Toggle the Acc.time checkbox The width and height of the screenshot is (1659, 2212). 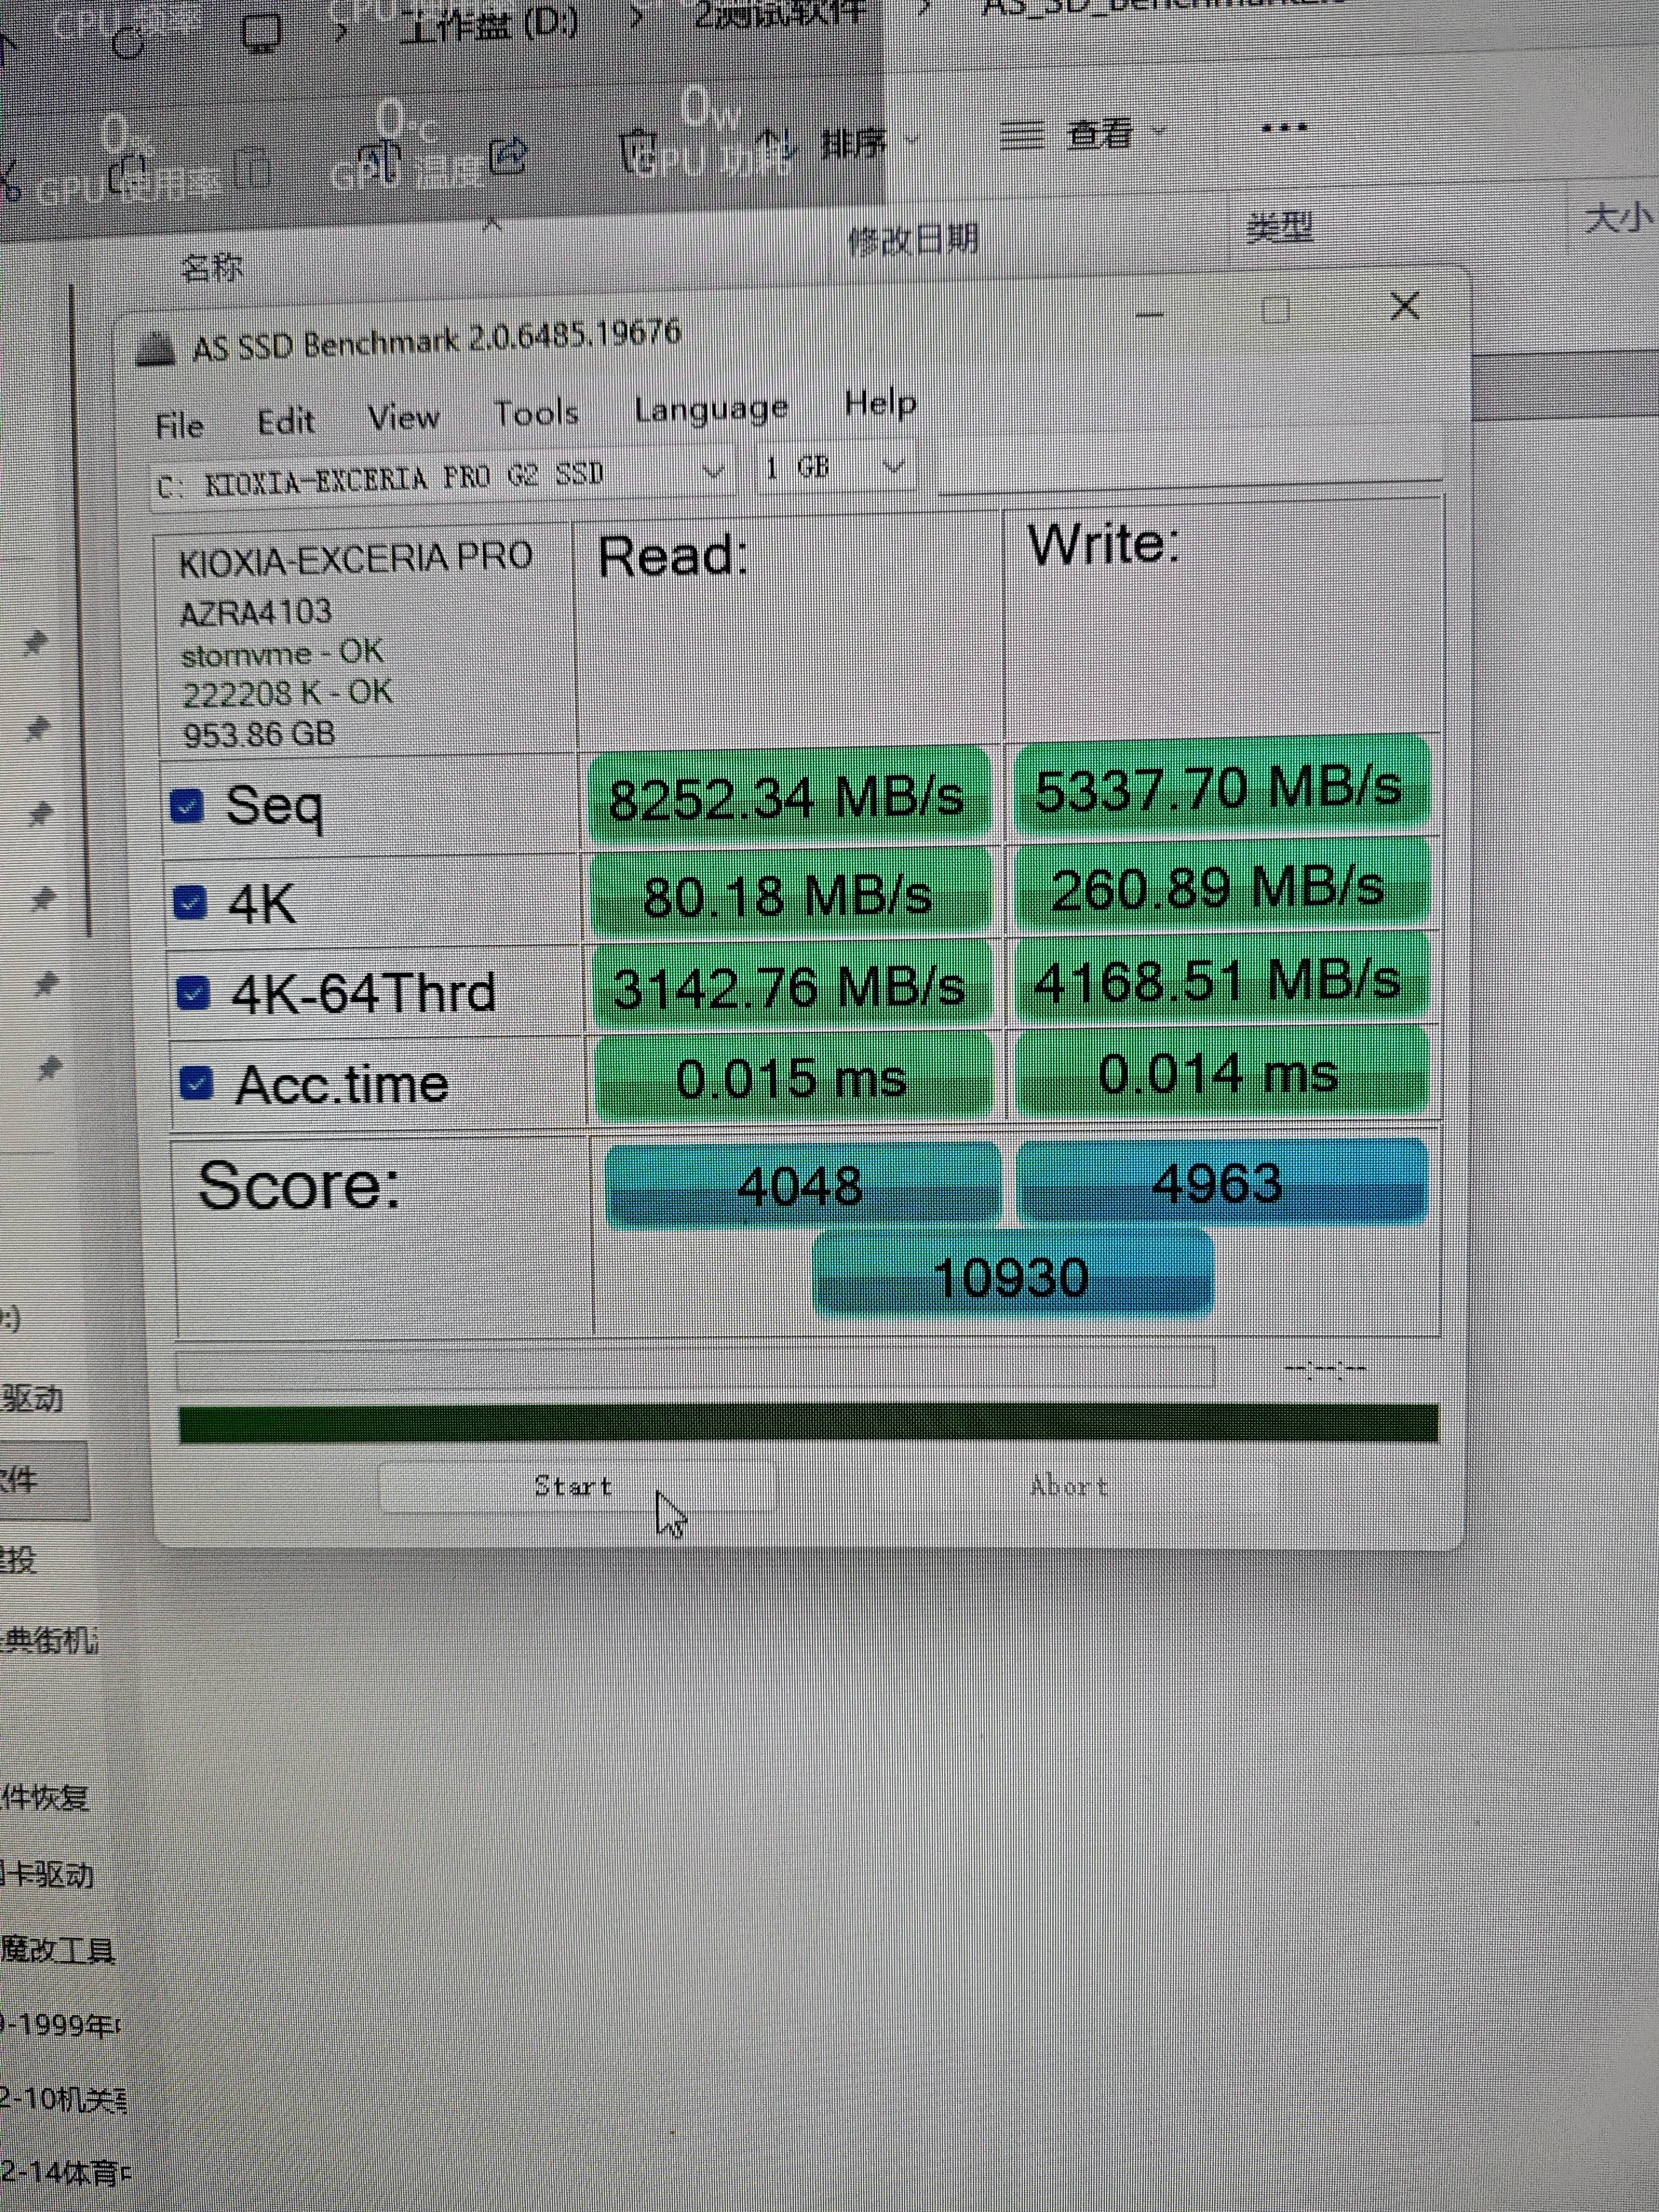[196, 1084]
